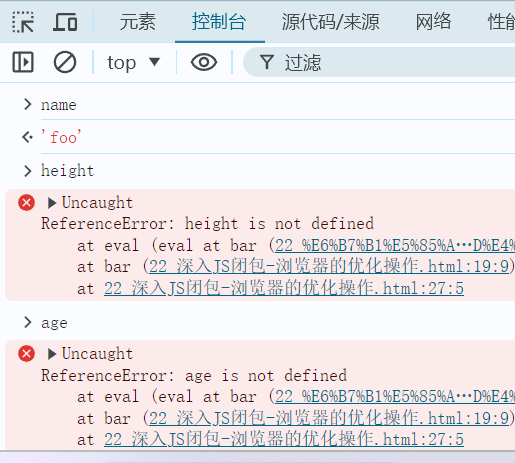Screen dimensions: 515x463
Task: Clear the console with the ban icon
Action: coord(65,62)
